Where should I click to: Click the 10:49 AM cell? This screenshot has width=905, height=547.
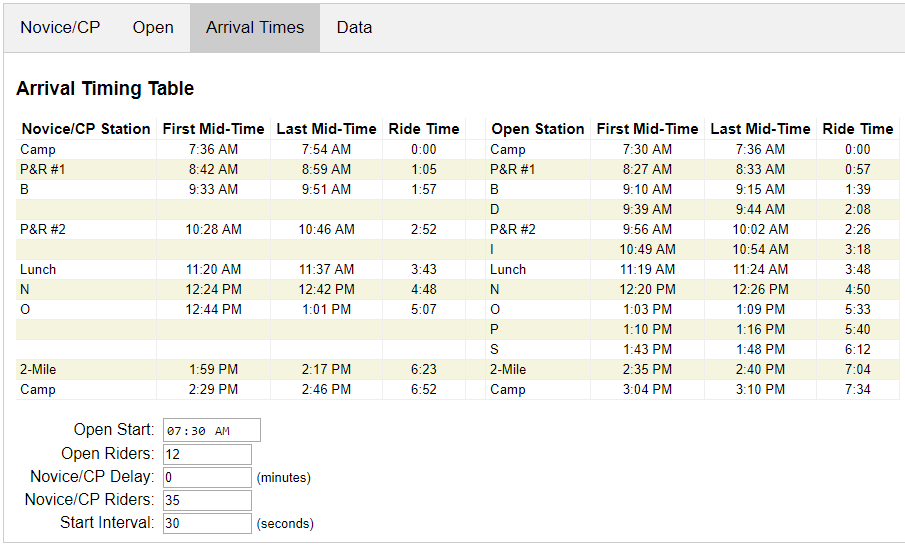click(648, 249)
